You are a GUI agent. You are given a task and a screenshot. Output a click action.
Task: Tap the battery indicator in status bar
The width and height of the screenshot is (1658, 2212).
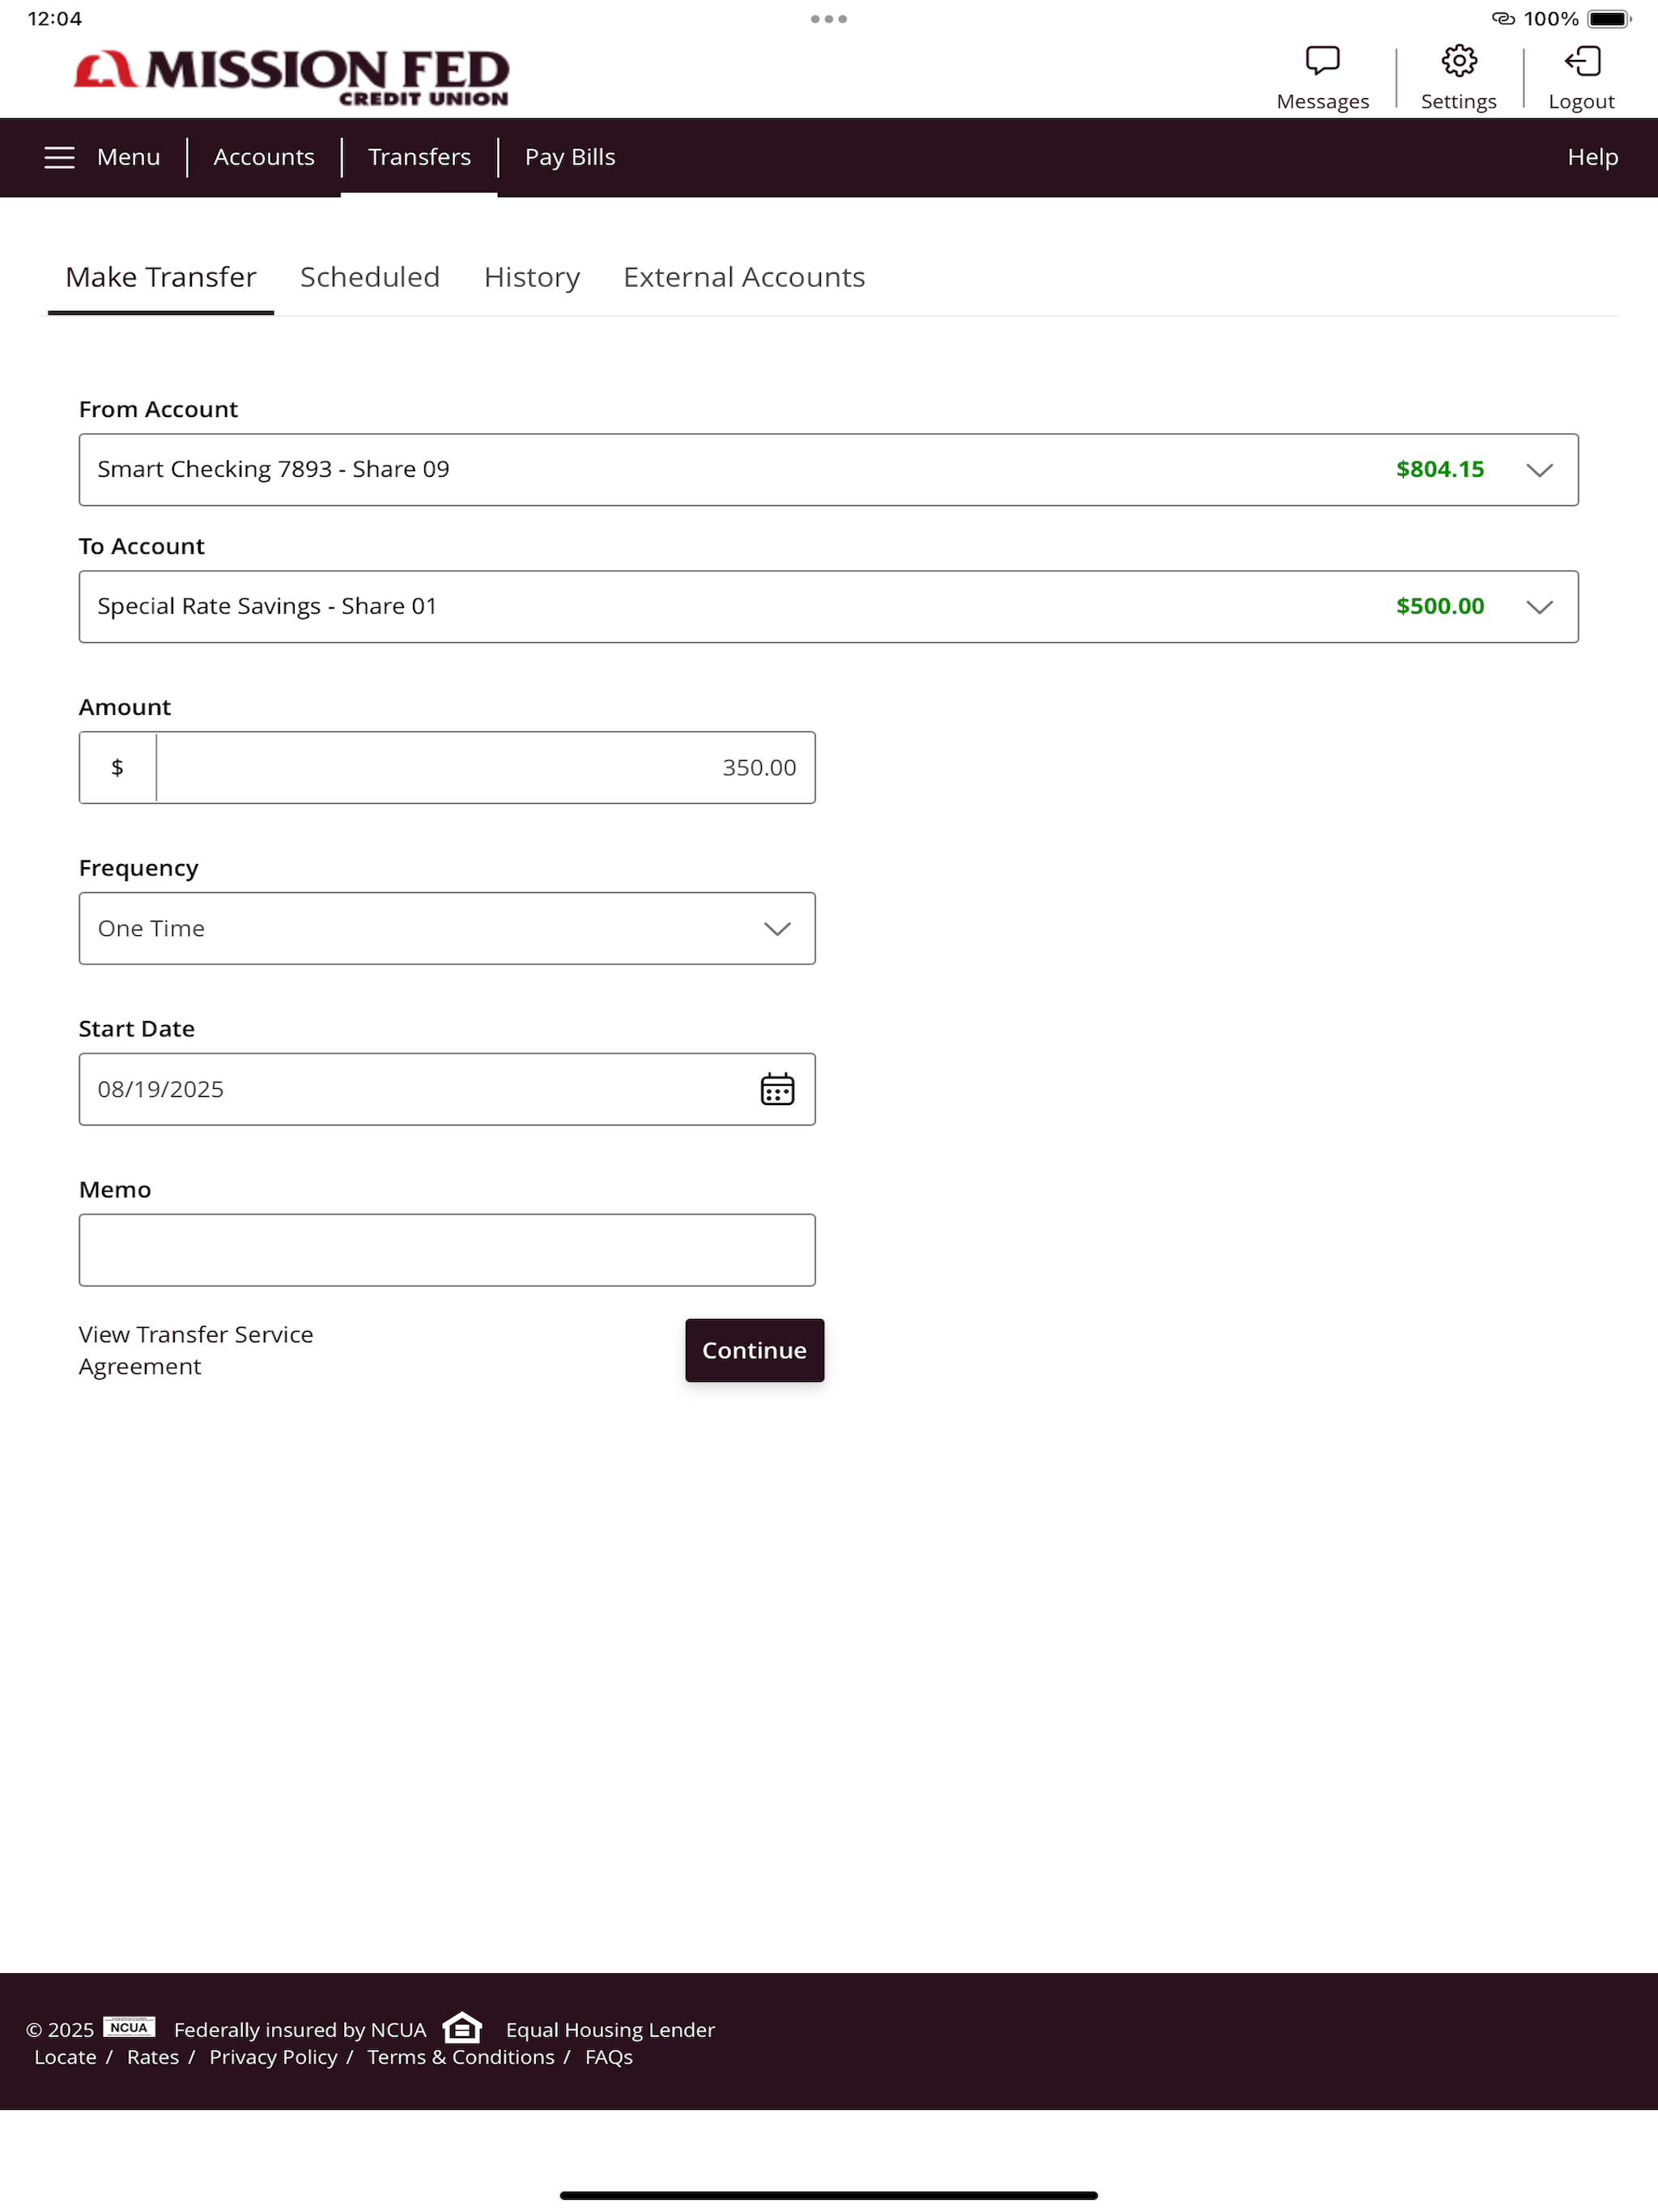pyautogui.click(x=1609, y=19)
